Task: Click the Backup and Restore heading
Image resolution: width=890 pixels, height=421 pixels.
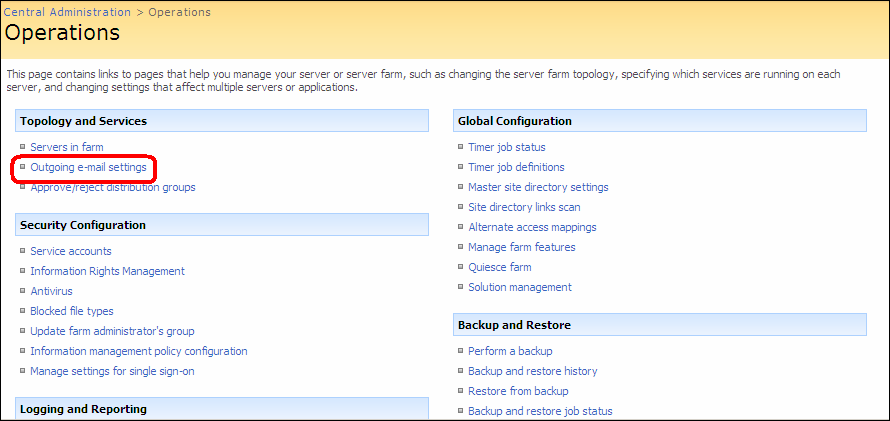Action: 514,325
